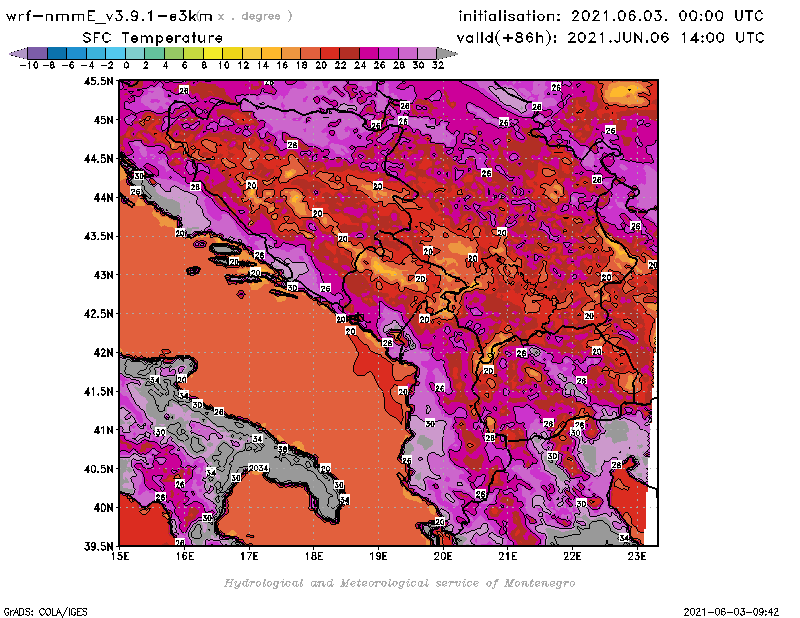The image size is (800, 618).
Task: Click the '20E' longitude label
Action: (443, 556)
